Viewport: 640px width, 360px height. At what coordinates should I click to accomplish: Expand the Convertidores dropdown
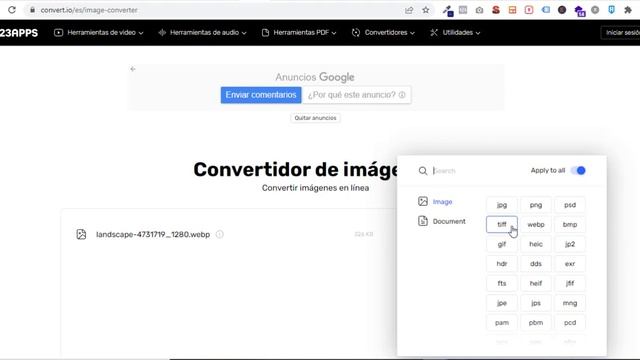(383, 33)
